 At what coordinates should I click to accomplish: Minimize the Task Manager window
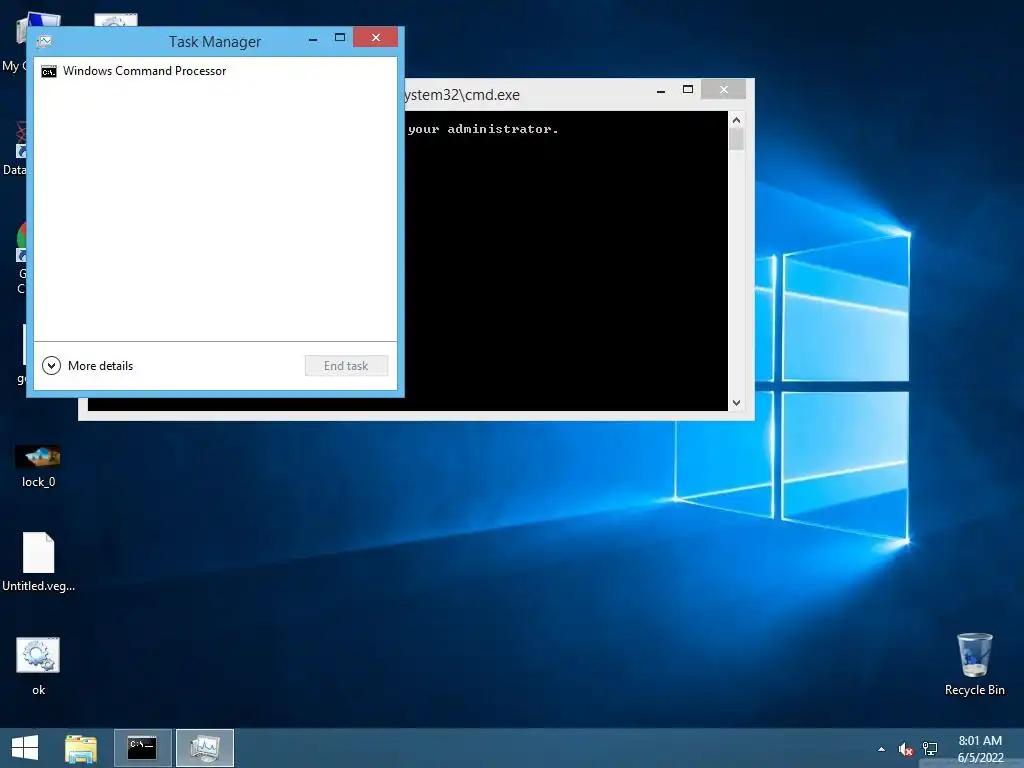click(x=313, y=39)
